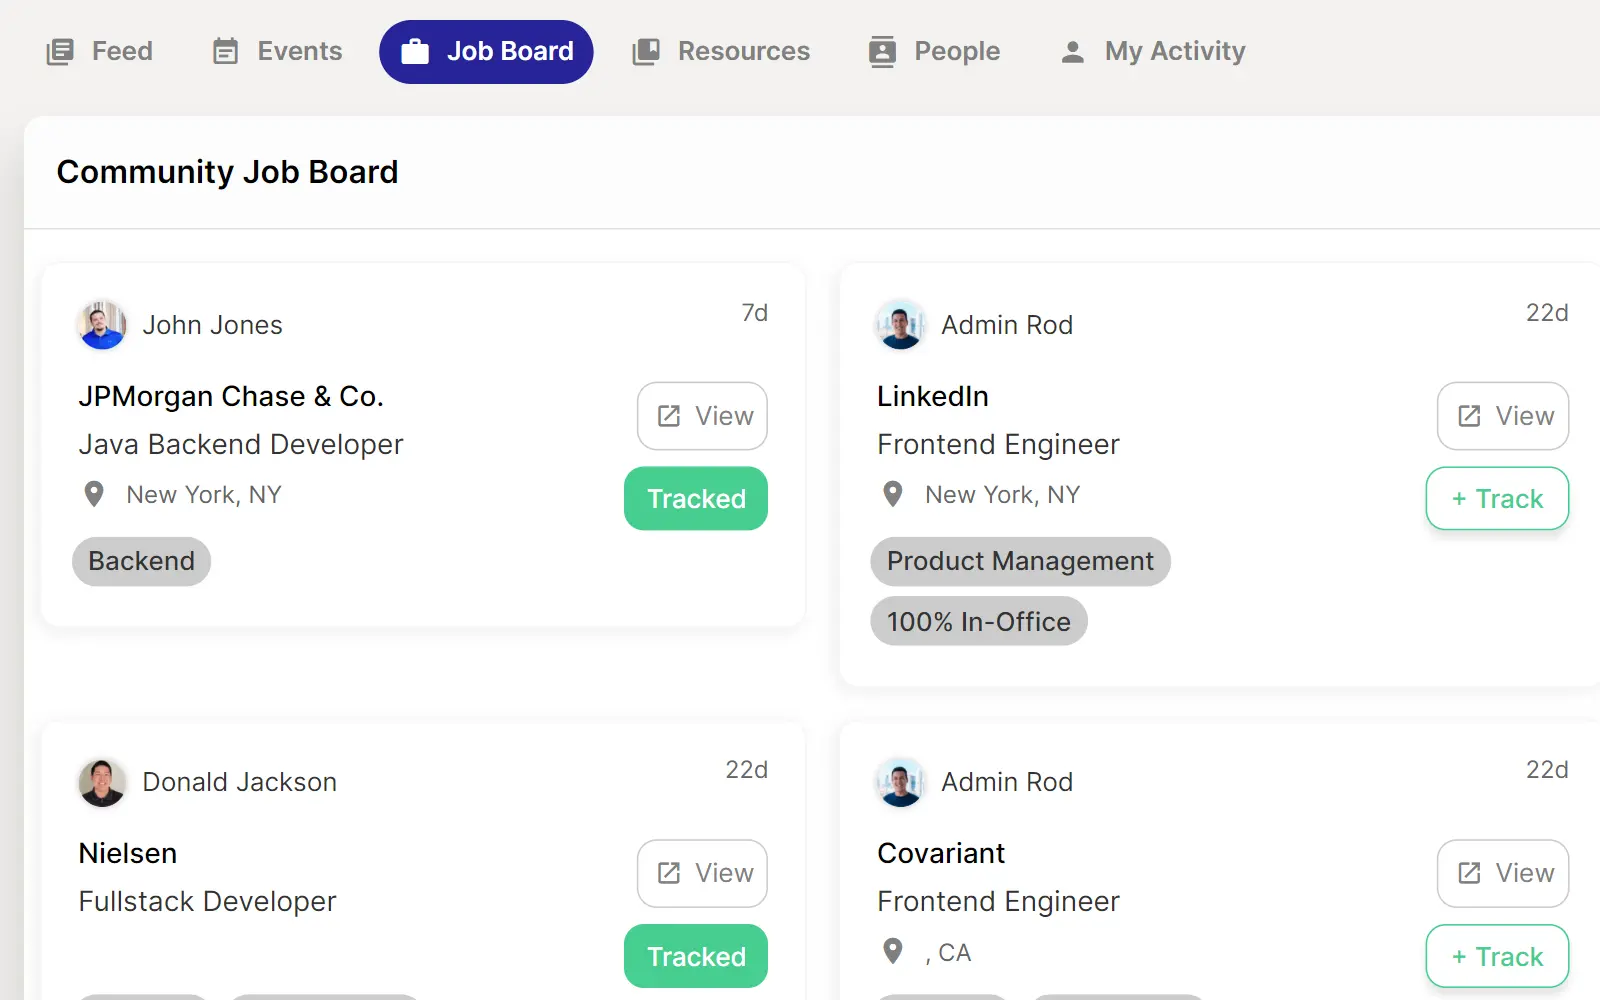Click the external-link icon in JPMorgan View

tap(669, 416)
